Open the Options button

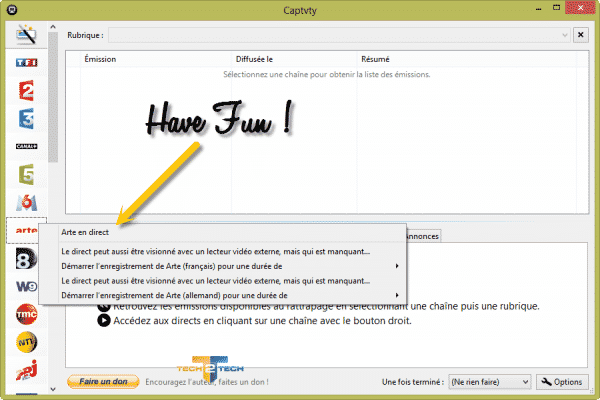click(560, 381)
